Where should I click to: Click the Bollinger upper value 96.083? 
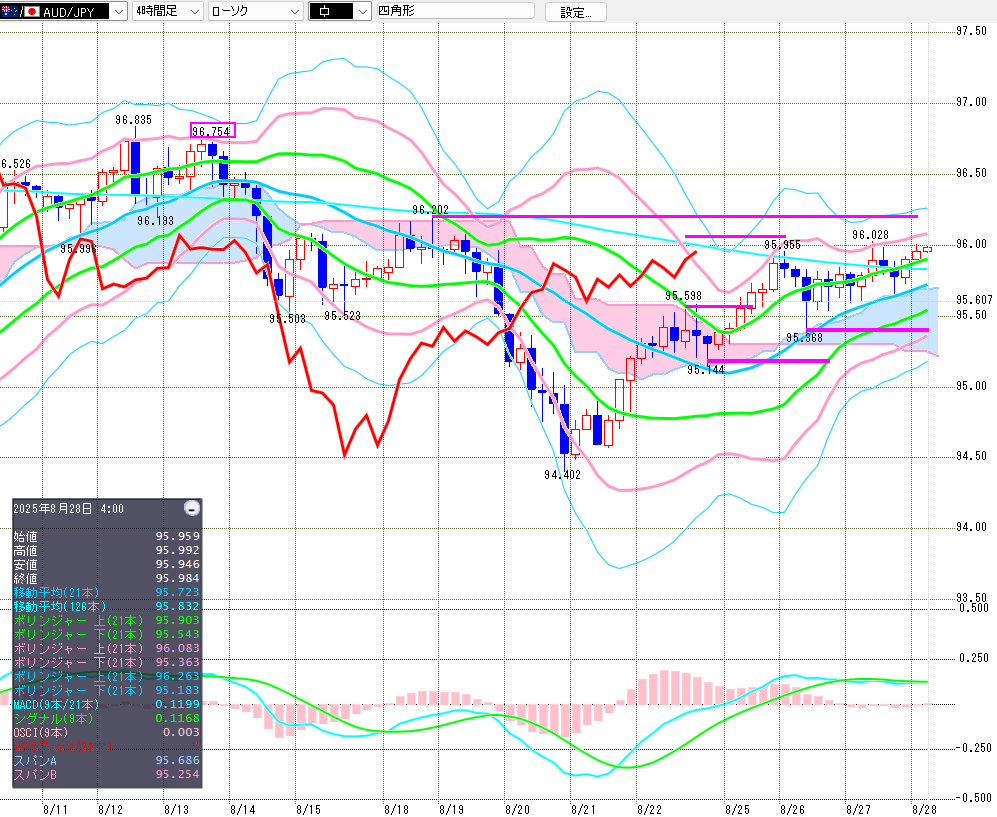(177, 648)
